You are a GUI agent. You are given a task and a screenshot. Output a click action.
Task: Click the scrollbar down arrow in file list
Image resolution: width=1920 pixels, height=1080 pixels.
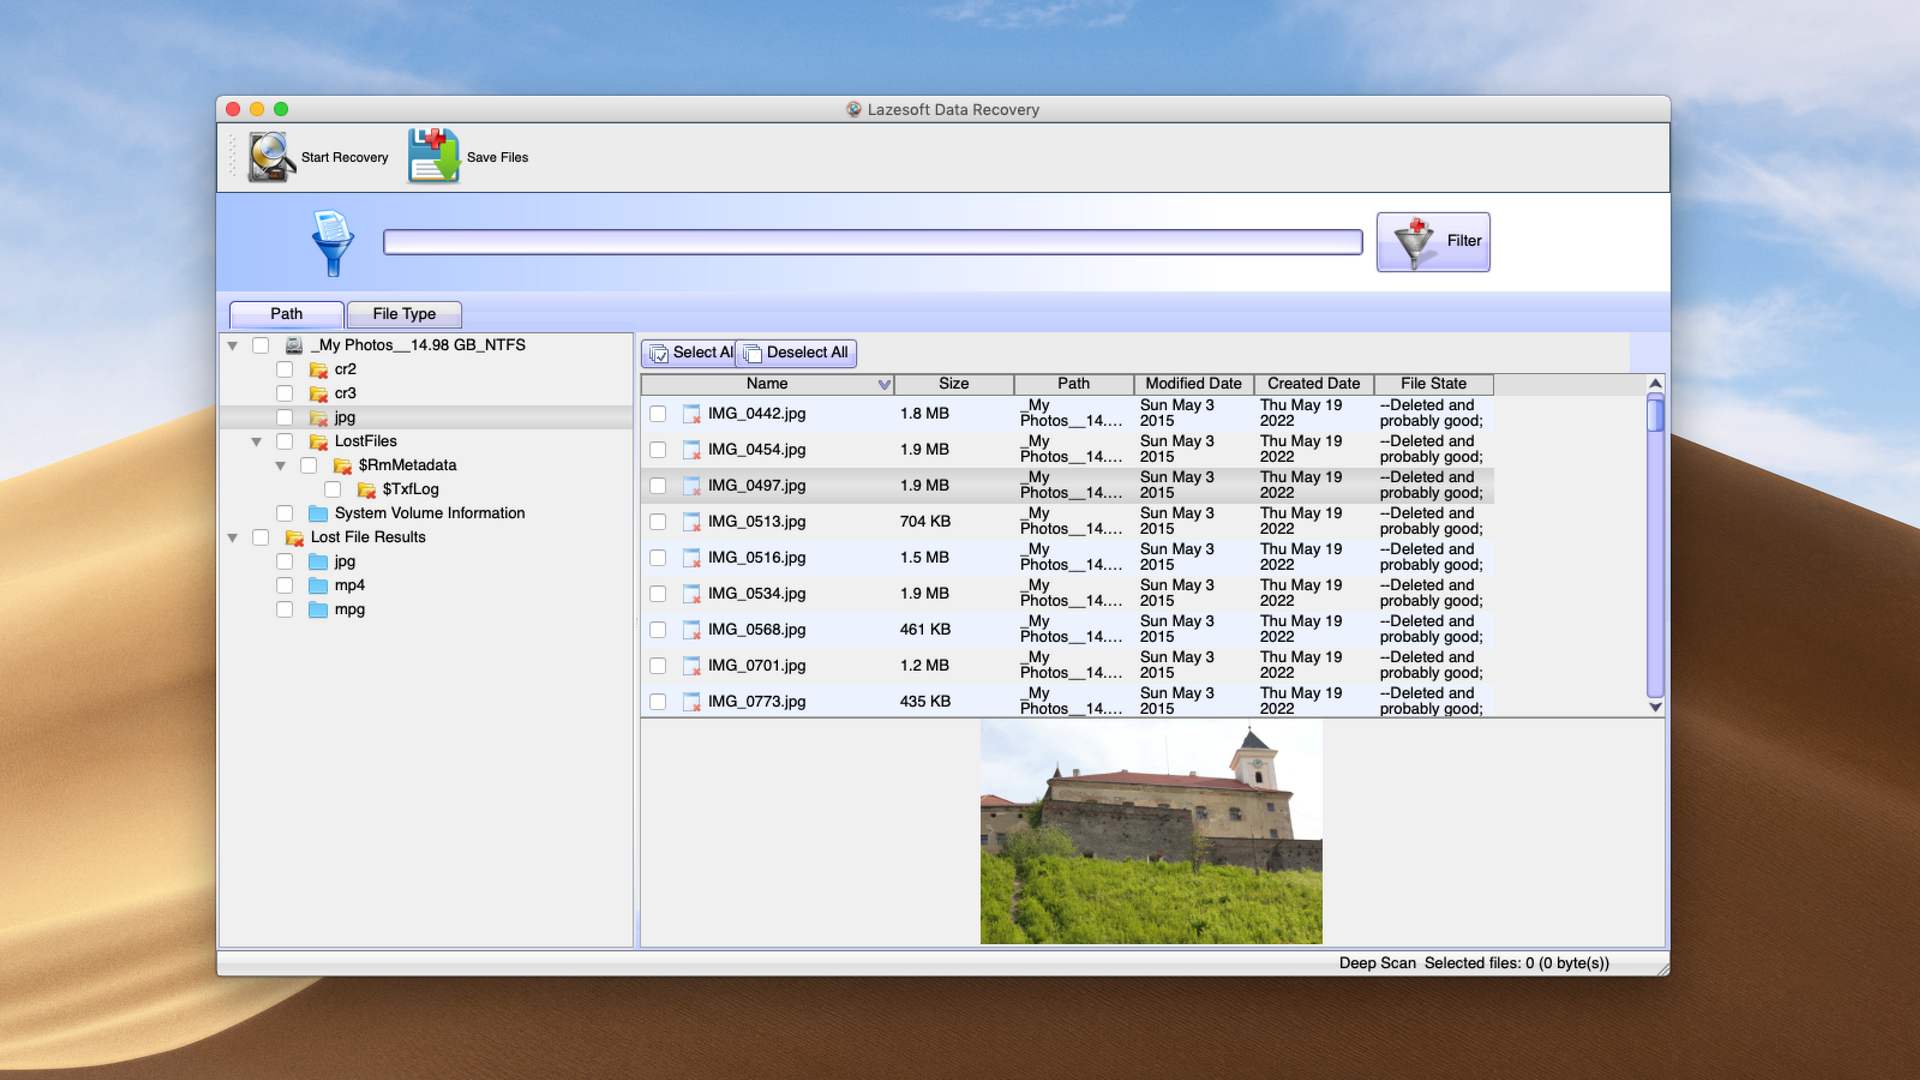pos(1655,707)
